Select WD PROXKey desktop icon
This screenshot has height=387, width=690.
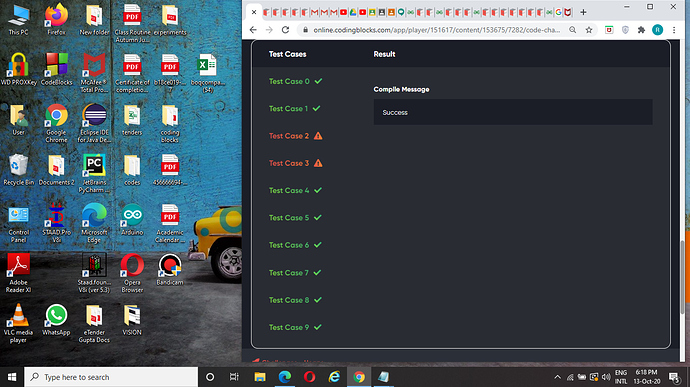(x=18, y=70)
